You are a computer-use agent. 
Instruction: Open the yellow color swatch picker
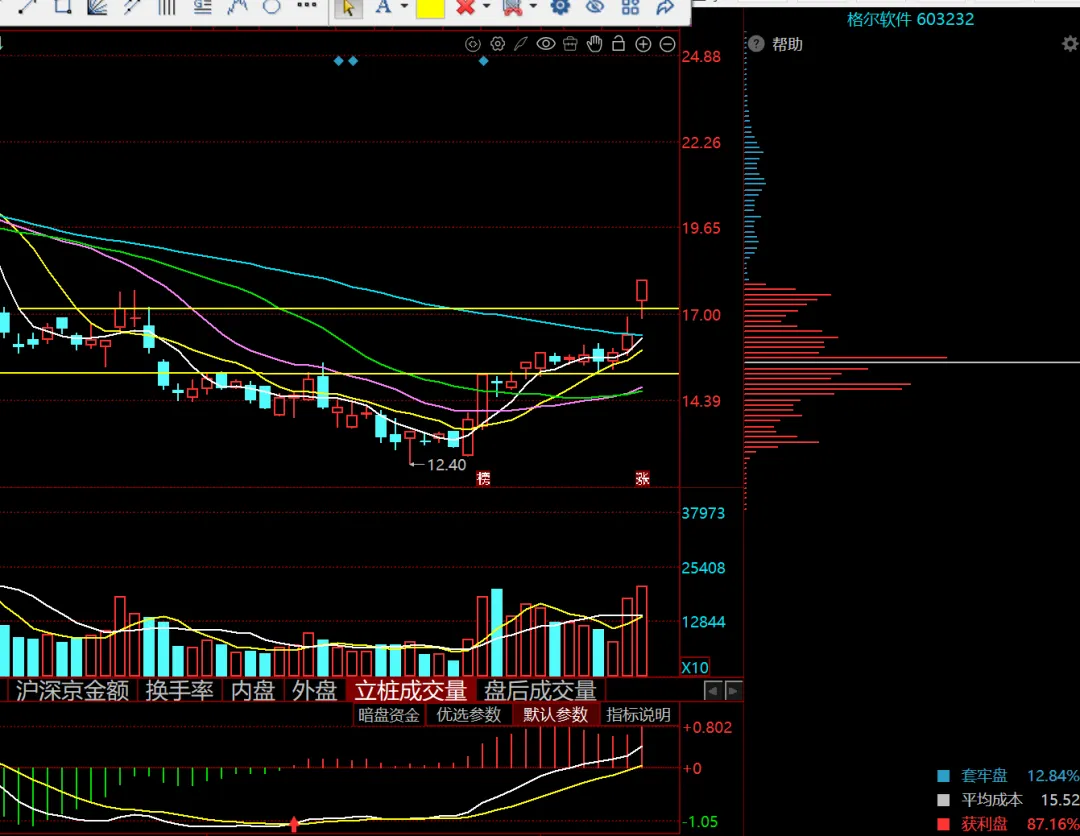(x=430, y=8)
